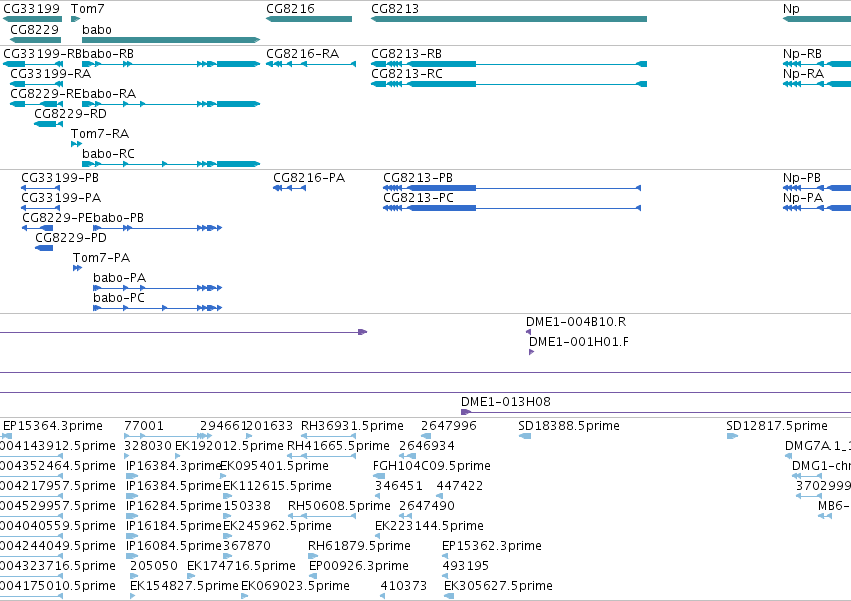Click the CG33199-RA transcript label
The width and height of the screenshot is (851, 601).
[x=50, y=74]
